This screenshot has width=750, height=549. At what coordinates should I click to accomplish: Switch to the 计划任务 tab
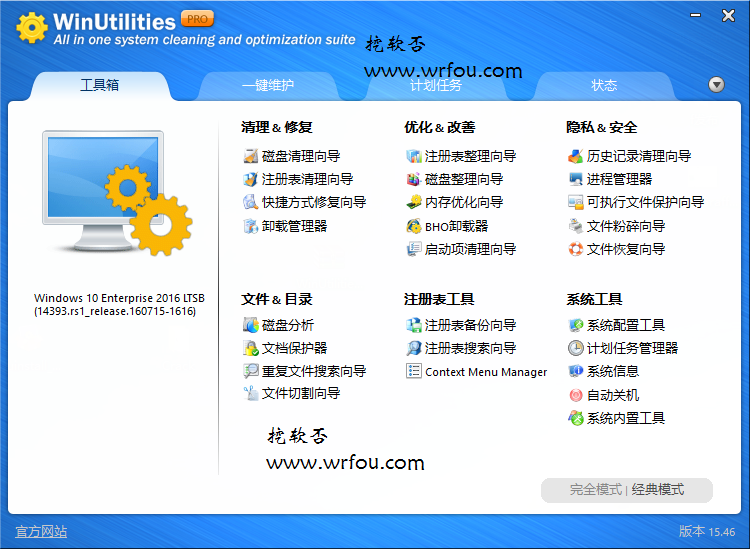click(435, 86)
